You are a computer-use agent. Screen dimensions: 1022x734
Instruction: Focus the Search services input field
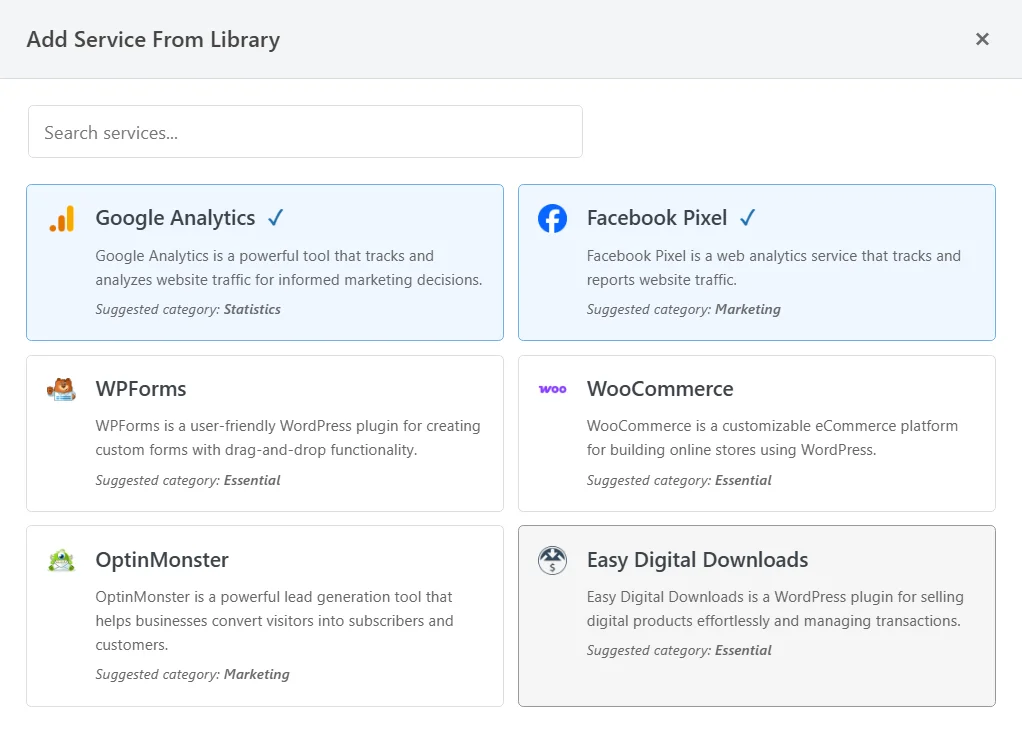pos(305,132)
